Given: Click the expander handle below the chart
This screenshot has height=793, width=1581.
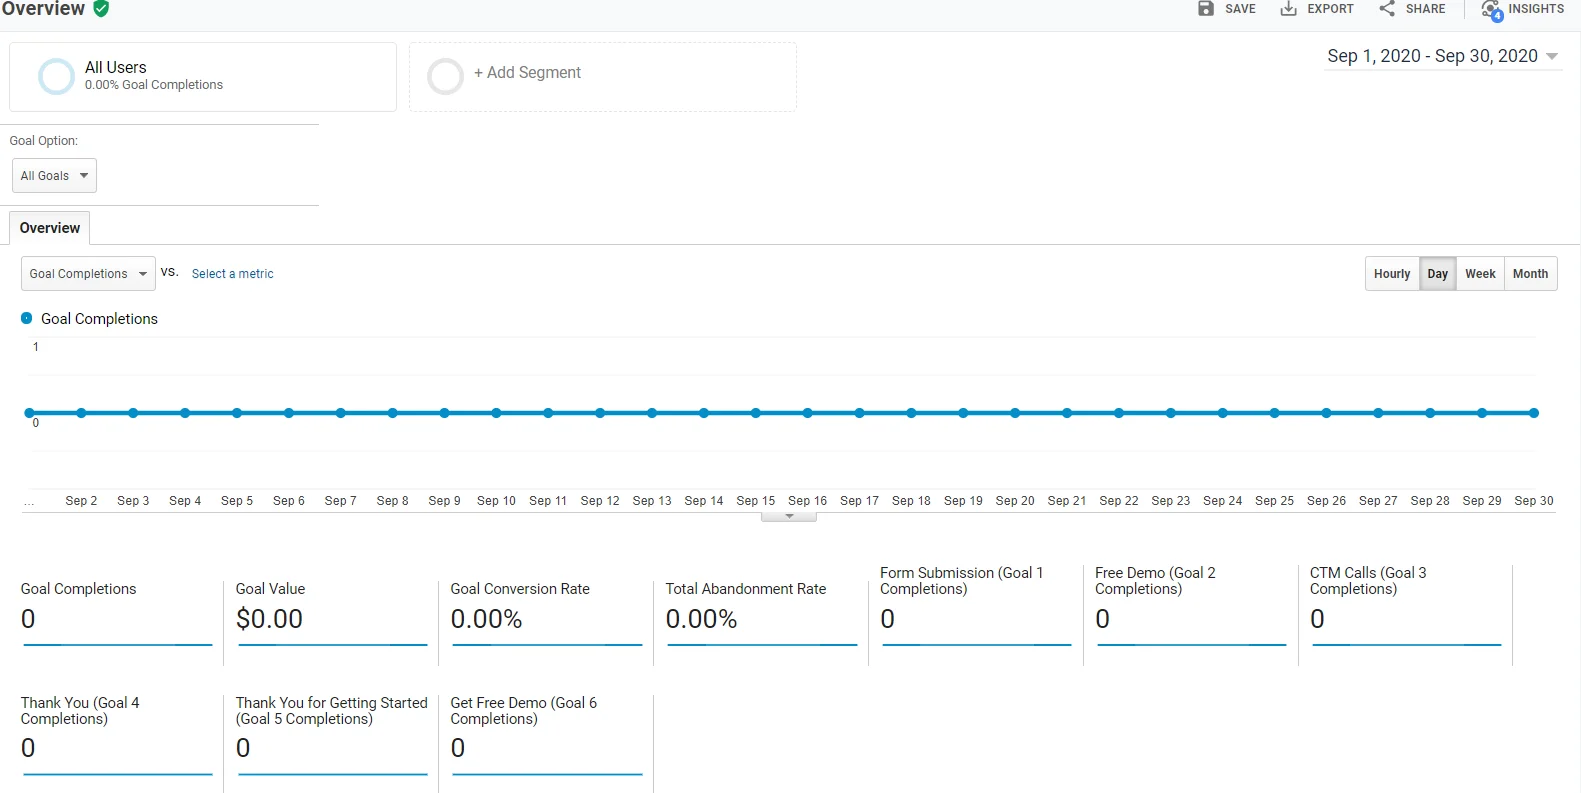Looking at the screenshot, I should 789,517.
